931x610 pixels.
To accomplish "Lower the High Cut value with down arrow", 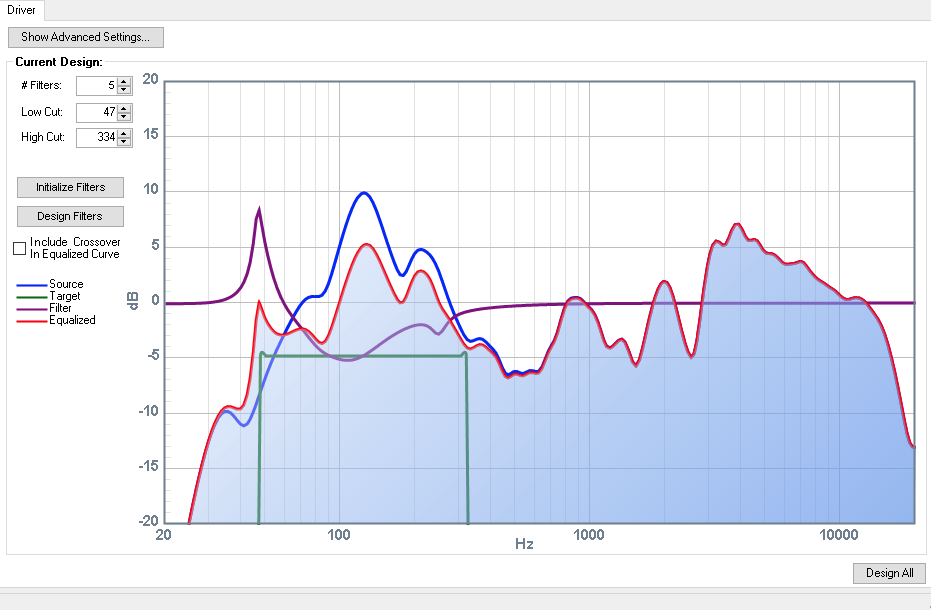I will coord(124,142).
